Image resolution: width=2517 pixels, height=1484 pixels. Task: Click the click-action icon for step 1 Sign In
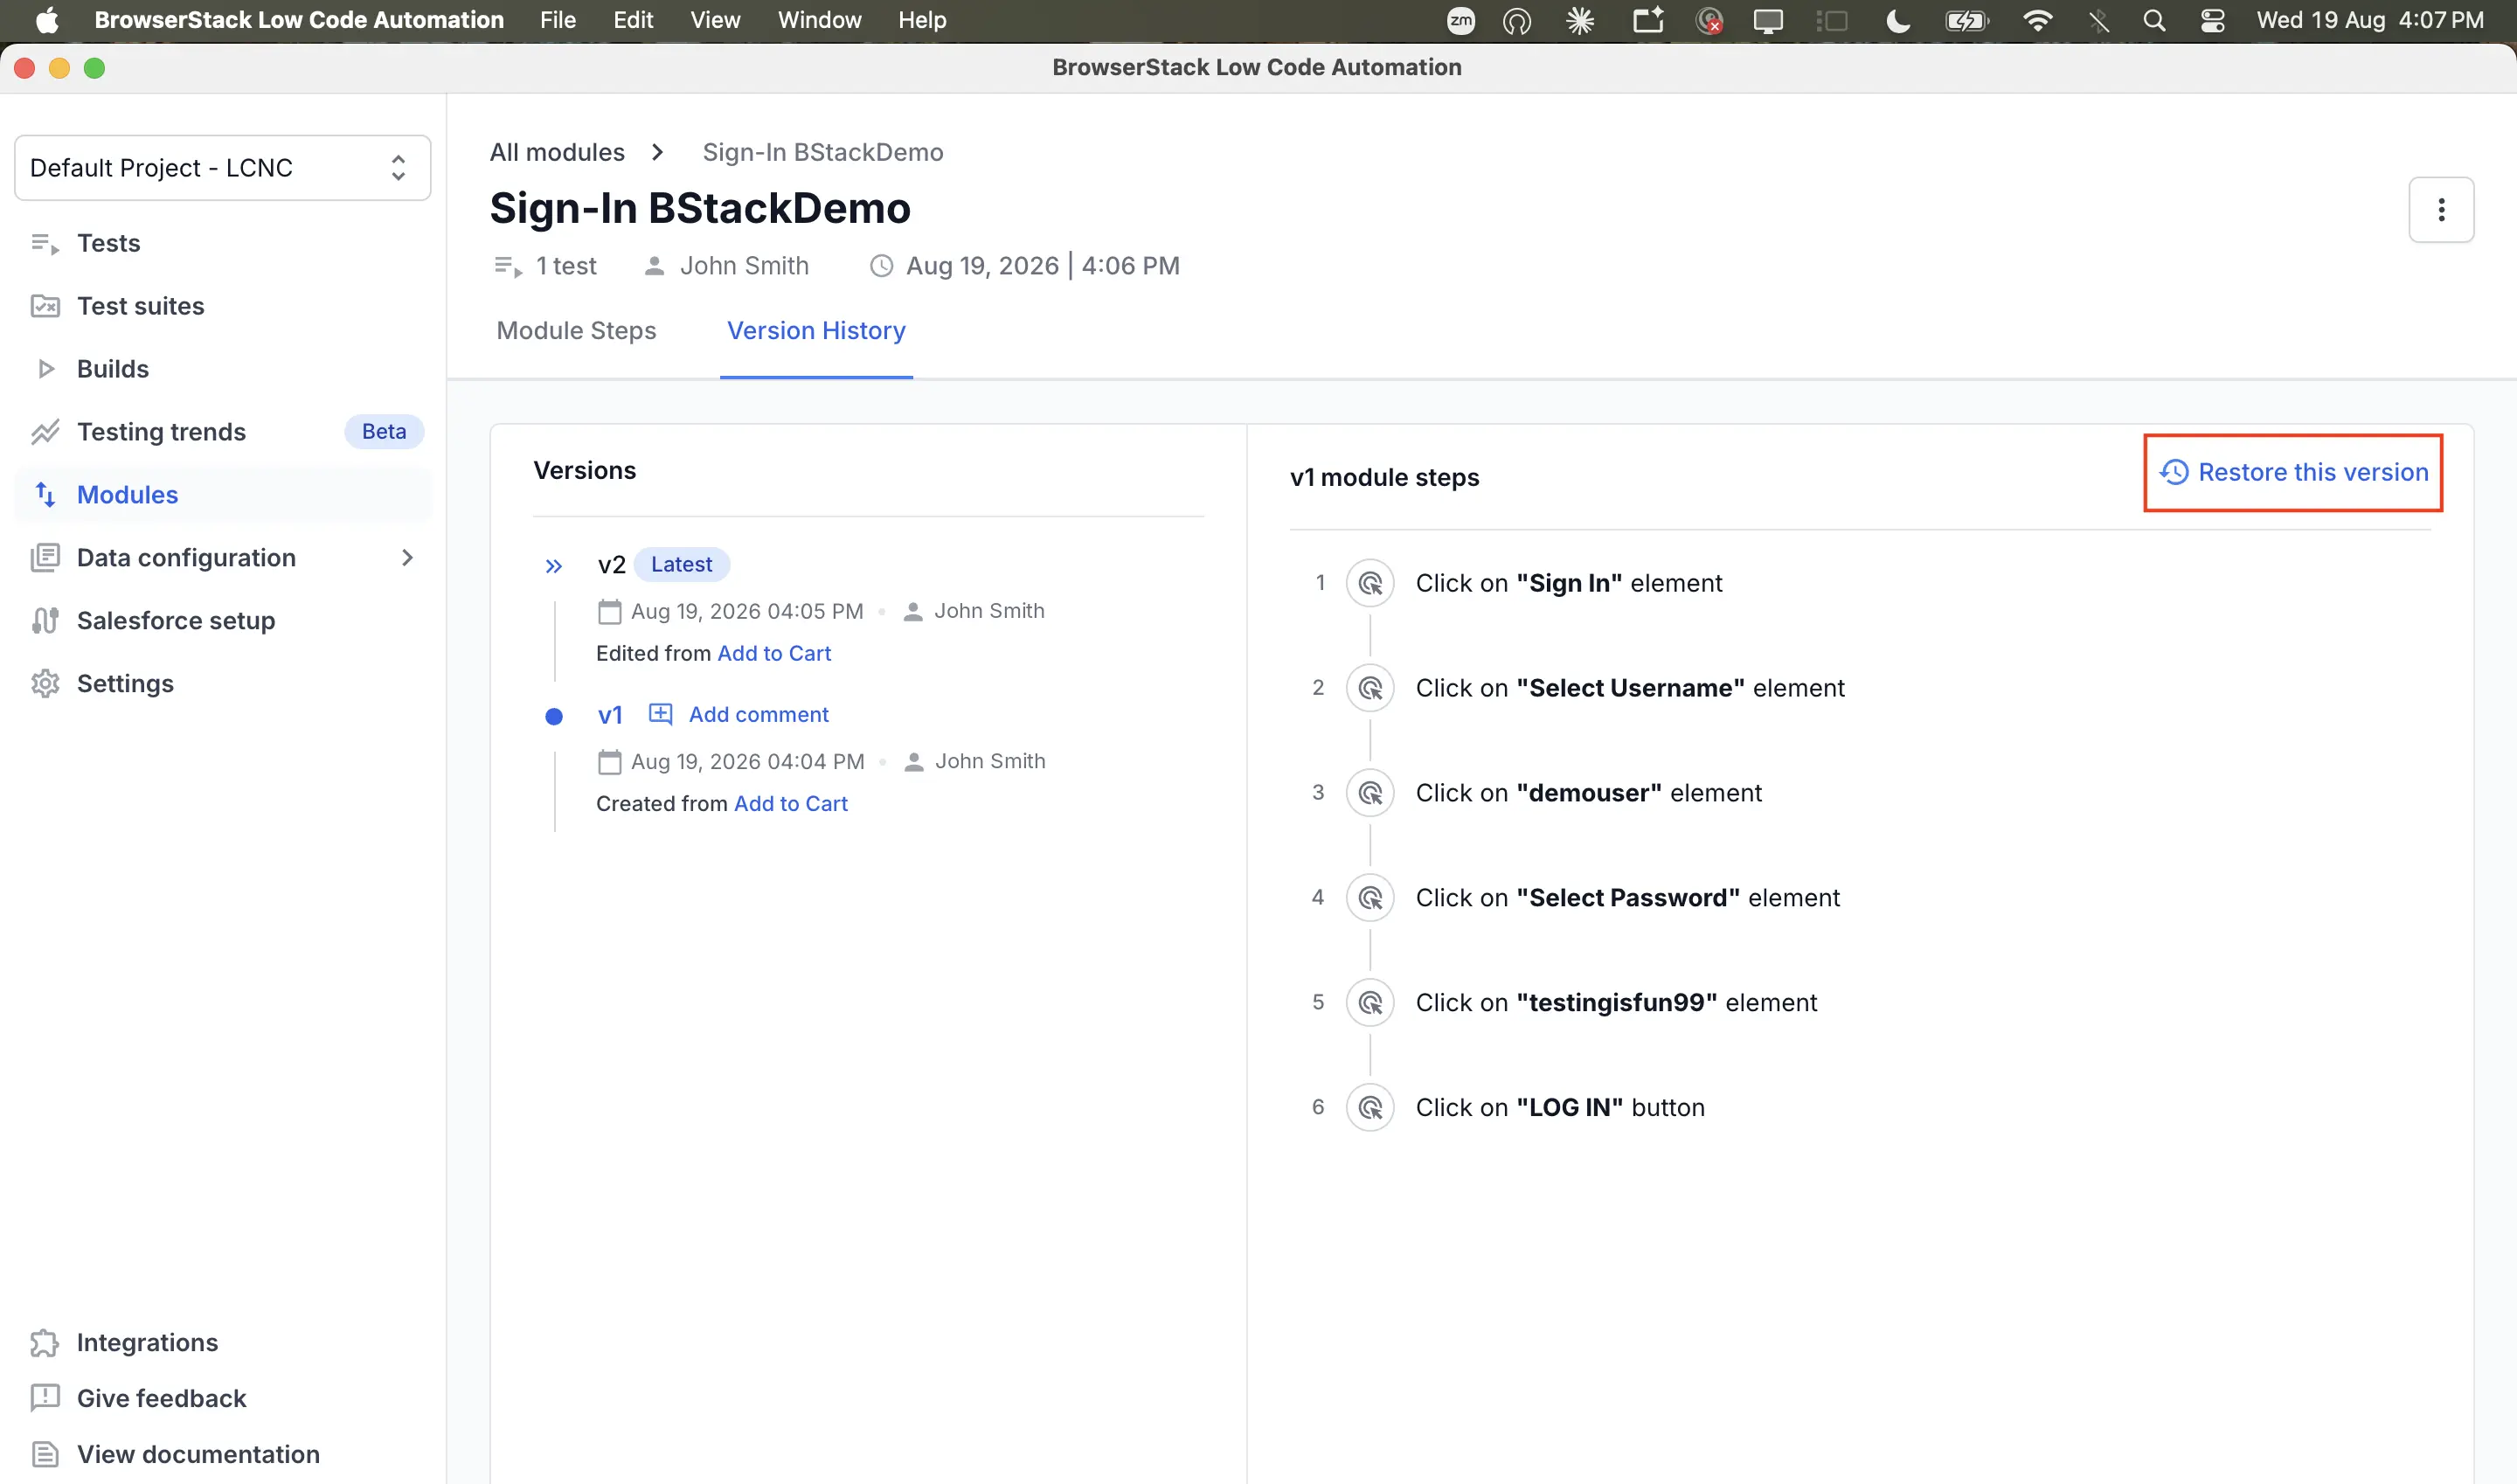(x=1370, y=583)
